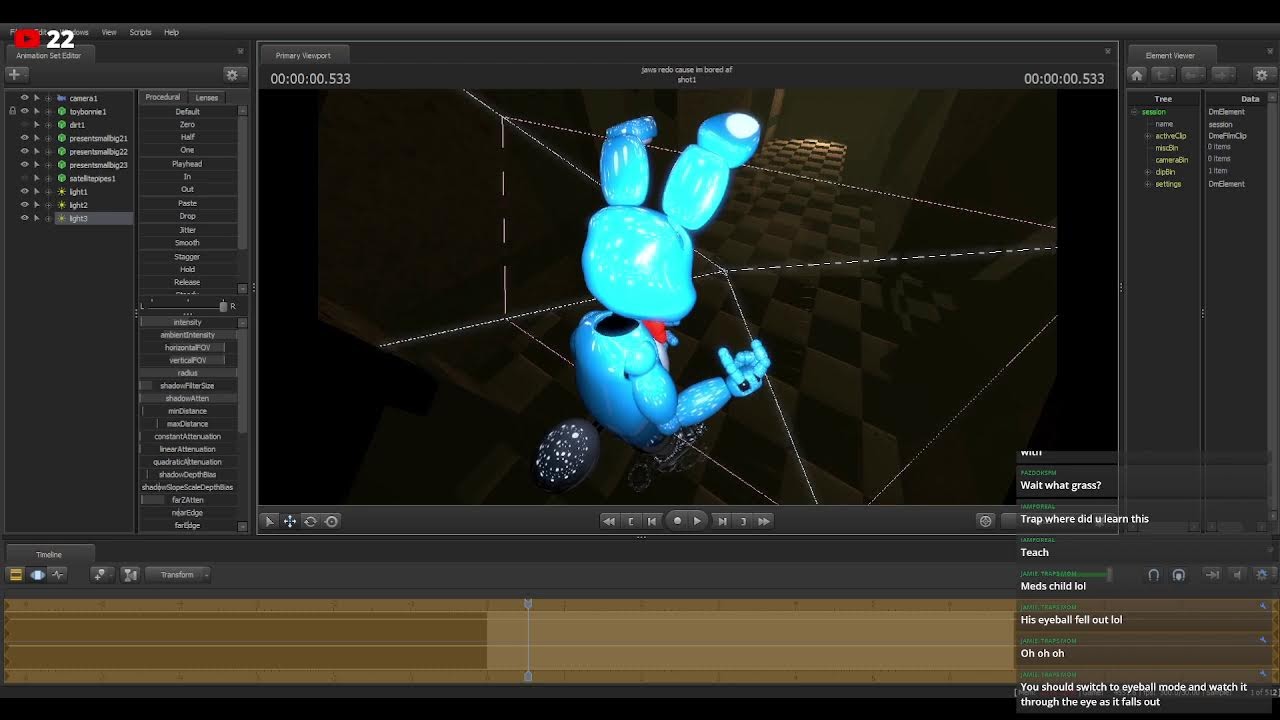1280x720 pixels.
Task: Adjust the shadowFilterSize control slider
Action: [x=188, y=386]
